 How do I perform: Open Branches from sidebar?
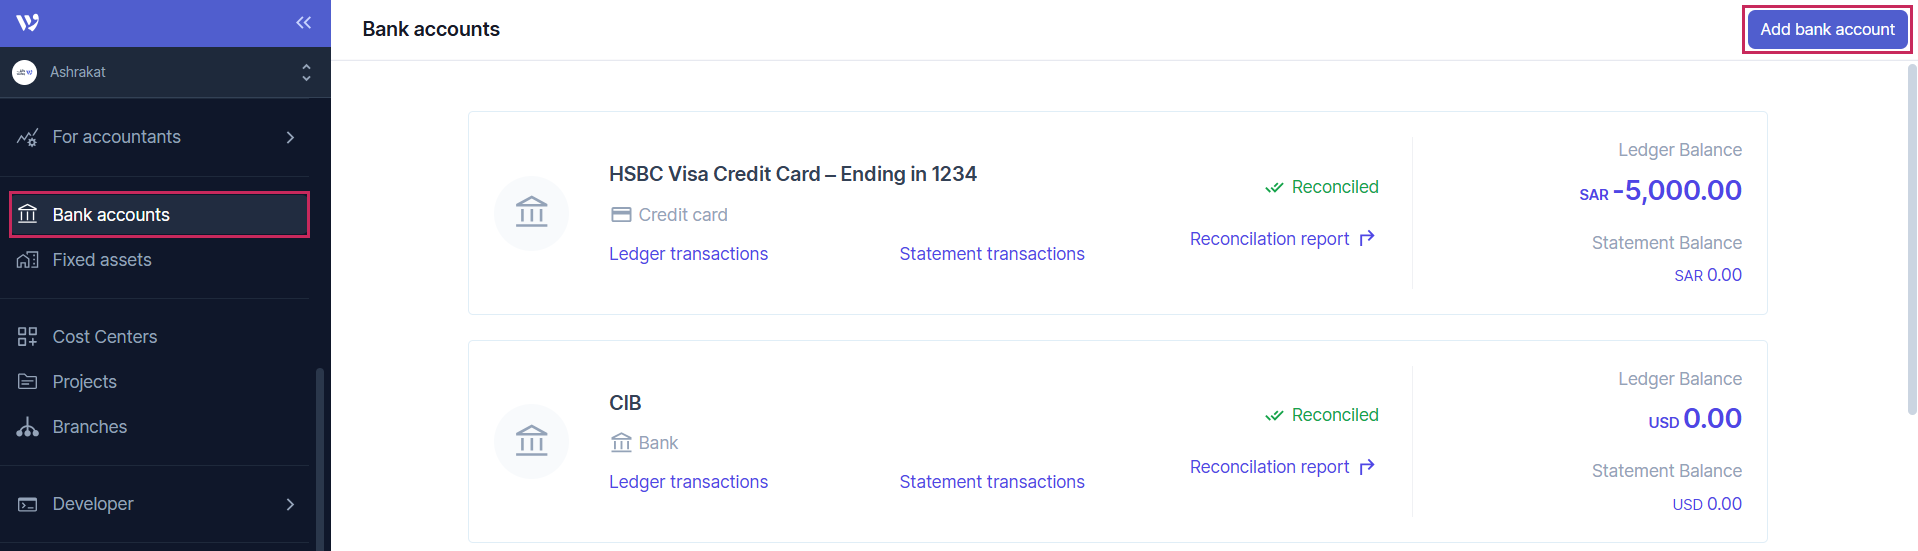click(x=89, y=427)
